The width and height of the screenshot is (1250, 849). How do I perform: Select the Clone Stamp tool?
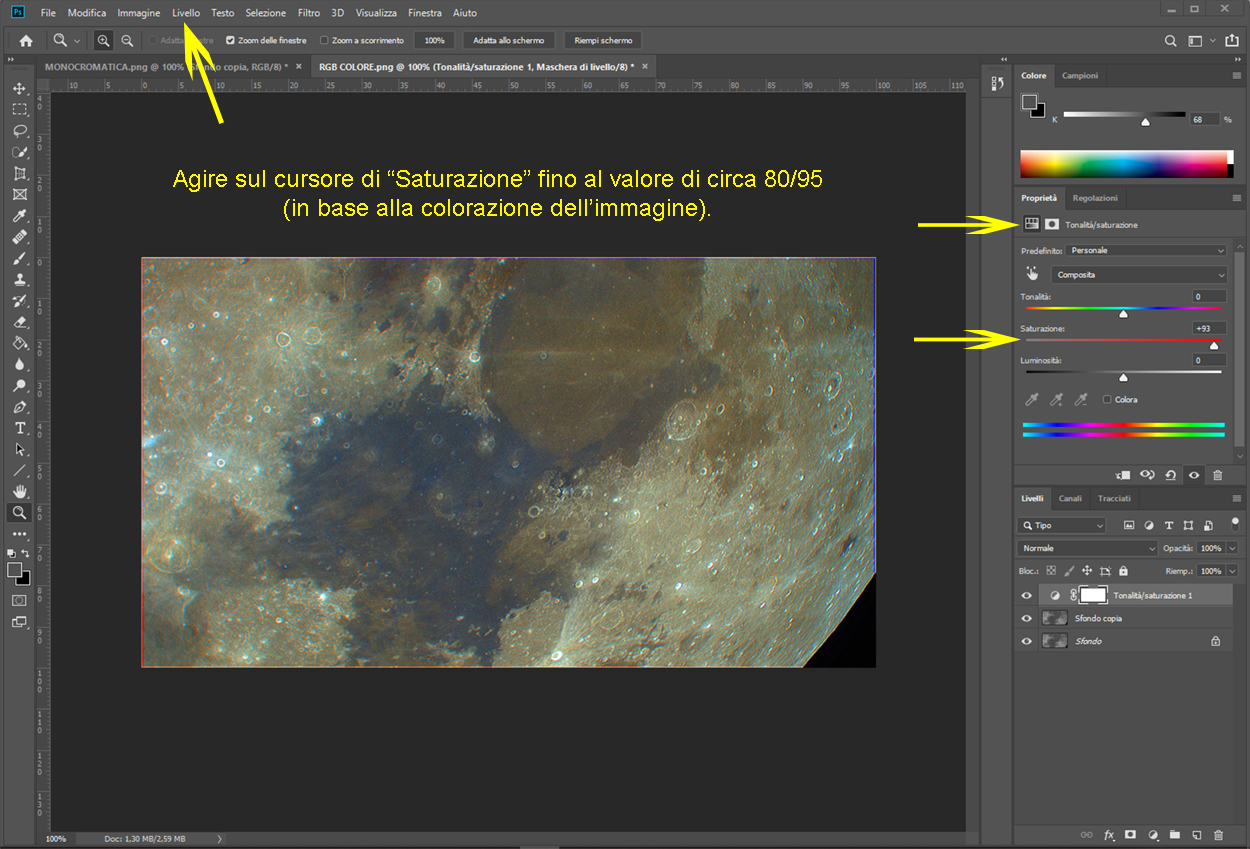click(19, 280)
